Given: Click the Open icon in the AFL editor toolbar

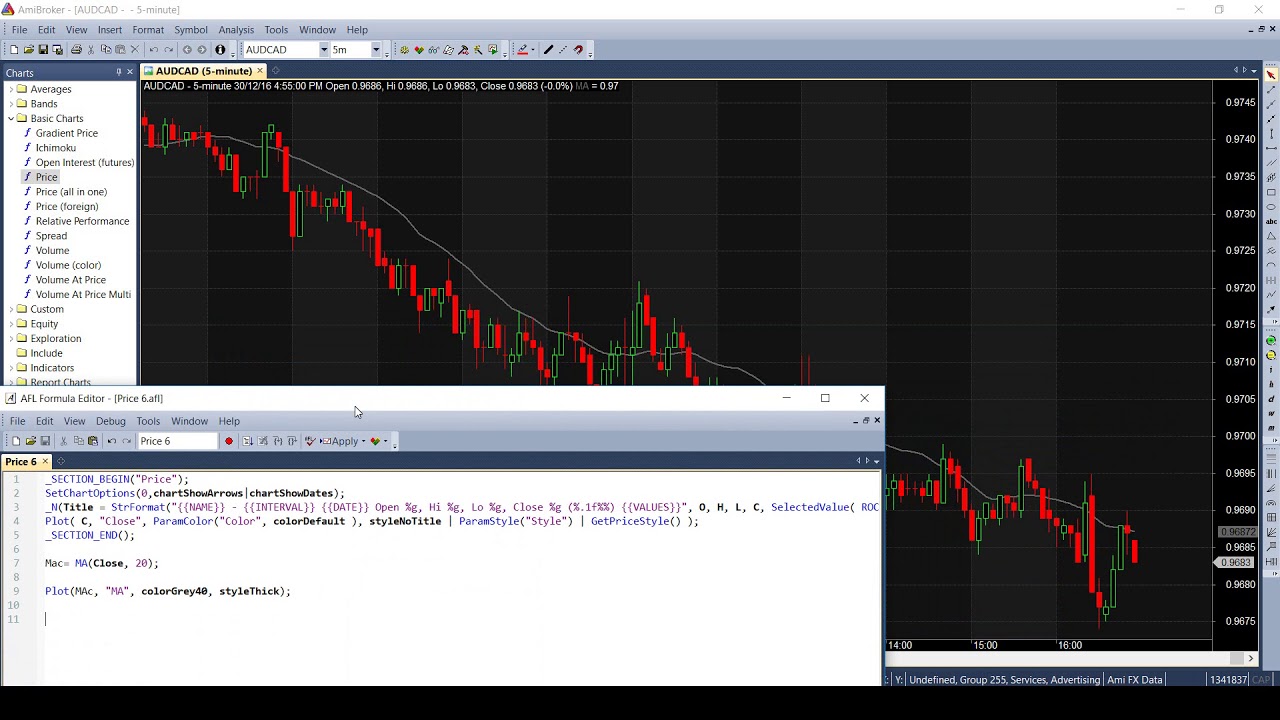Looking at the screenshot, I should [x=31, y=441].
